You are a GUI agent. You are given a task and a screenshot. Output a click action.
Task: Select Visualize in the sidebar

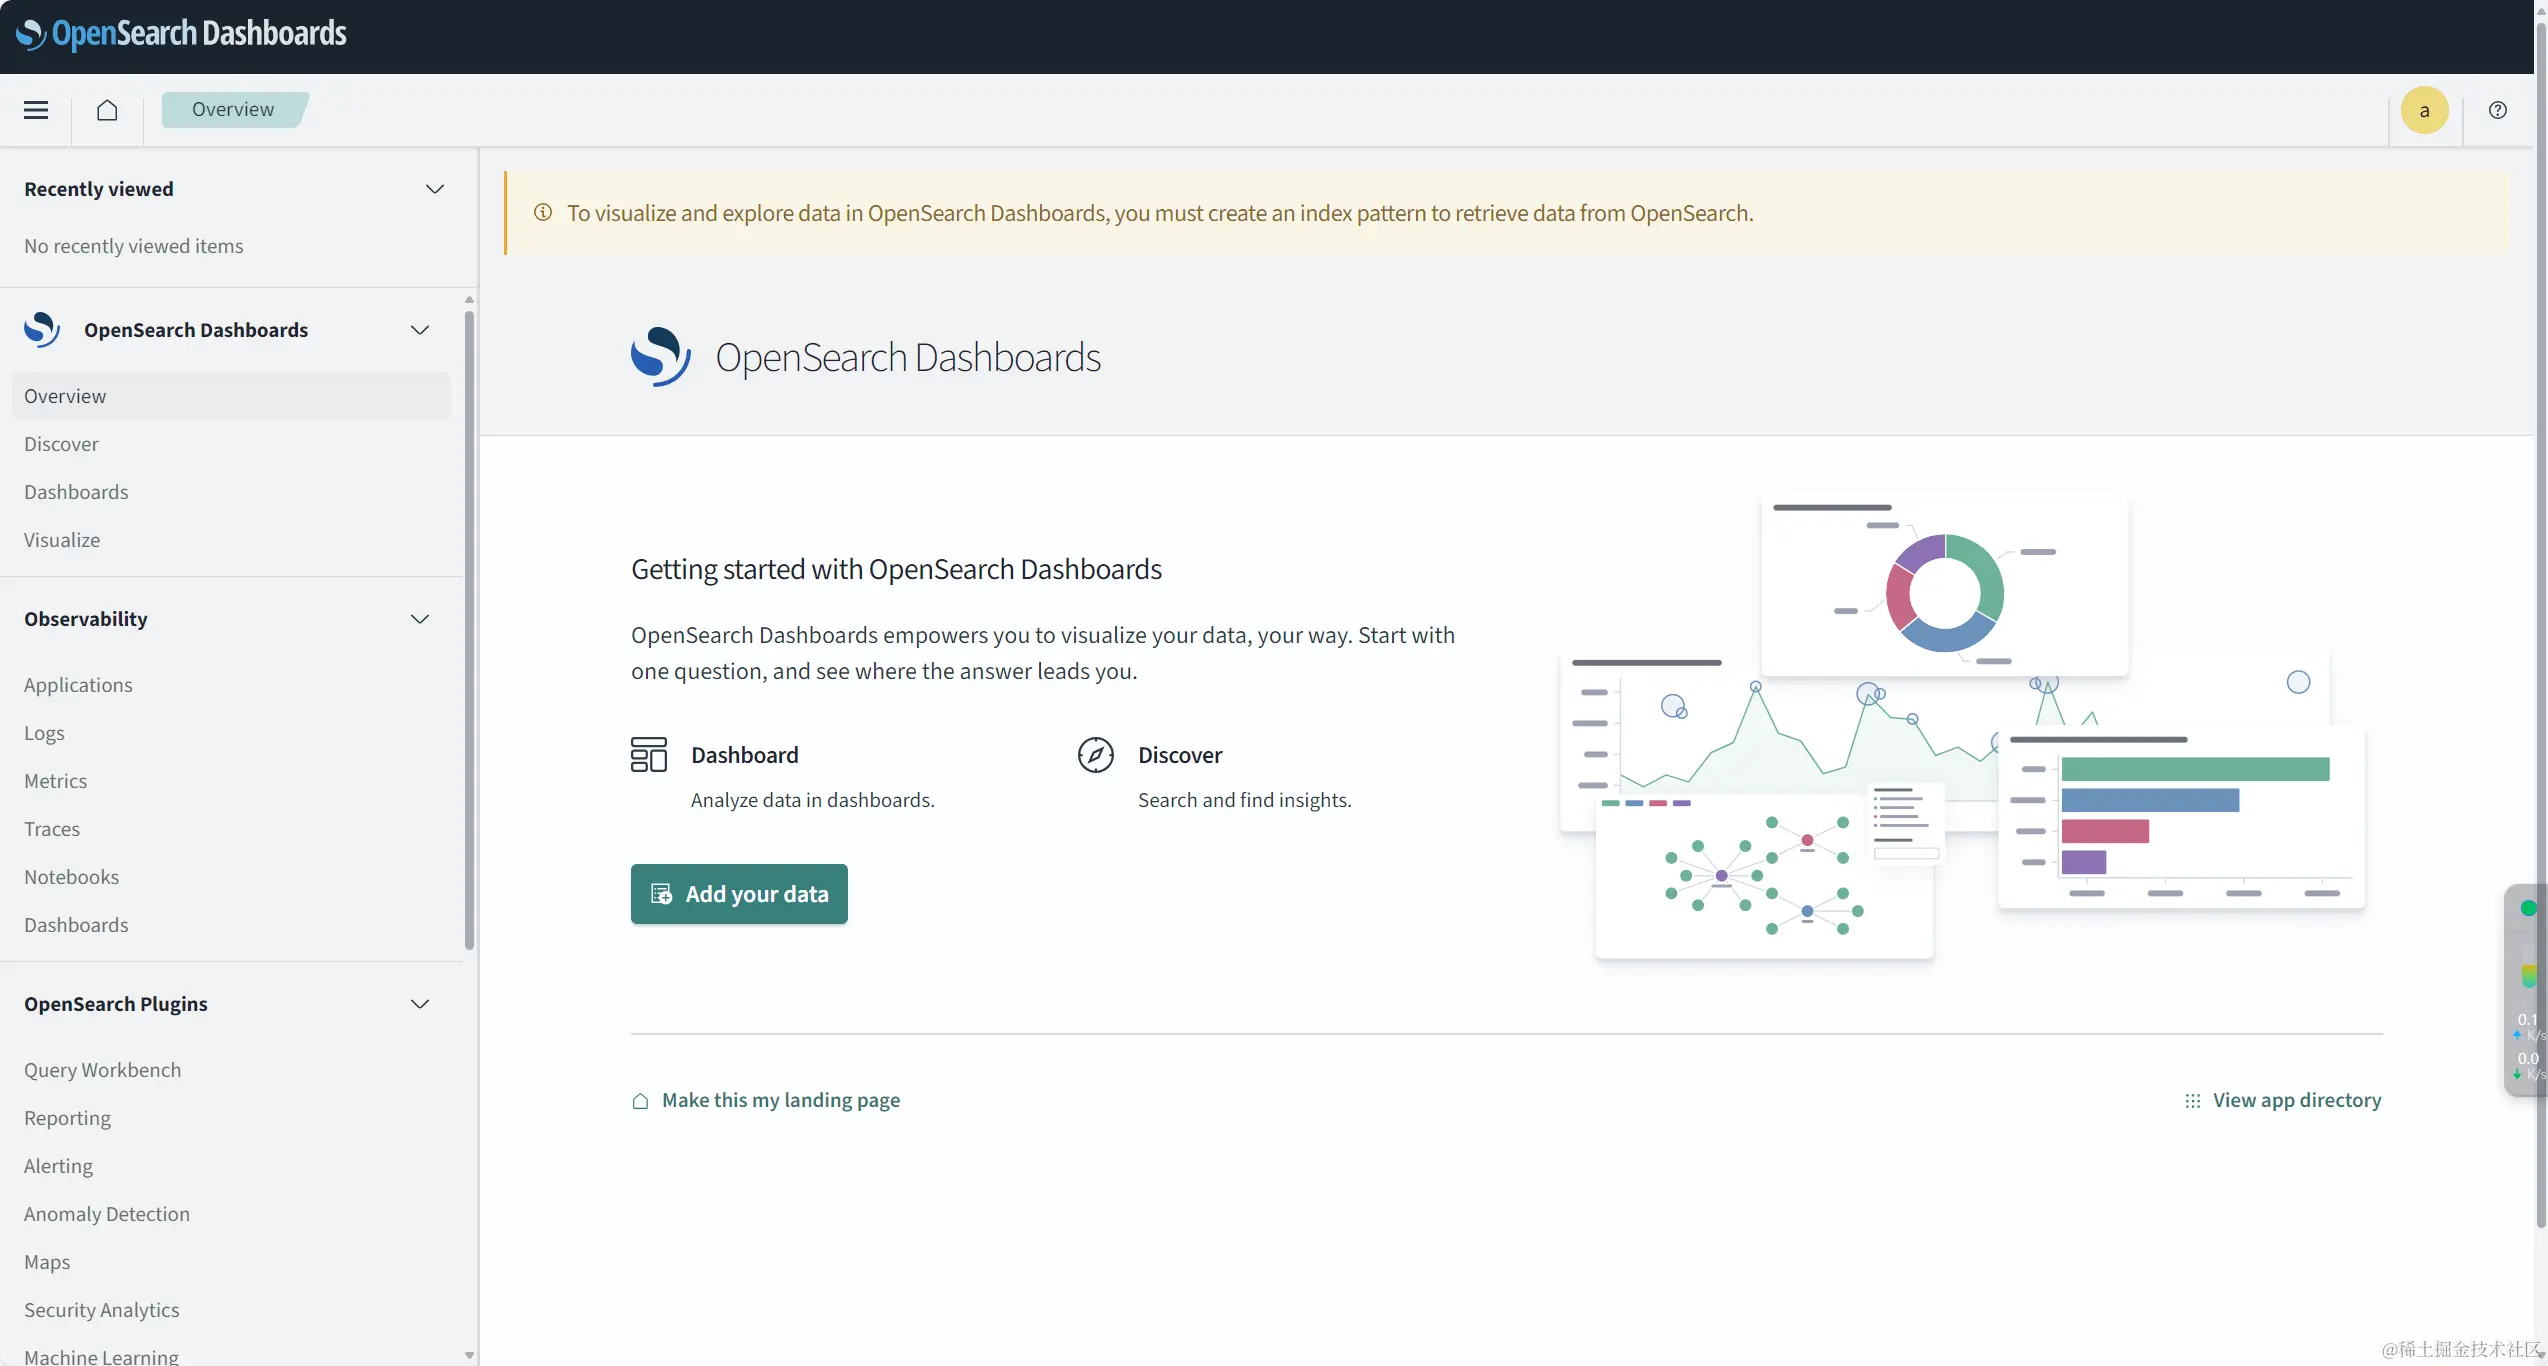click(x=62, y=540)
